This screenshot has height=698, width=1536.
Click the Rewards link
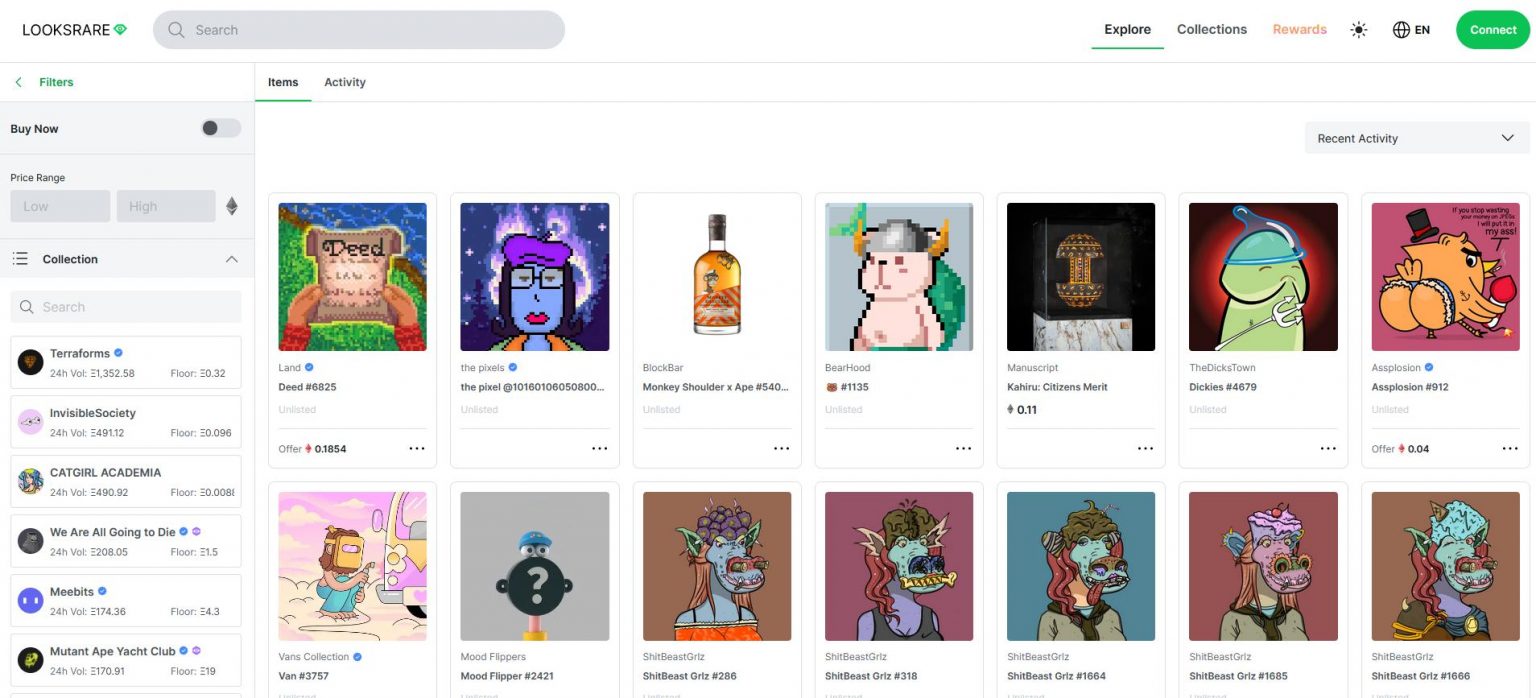point(1299,29)
